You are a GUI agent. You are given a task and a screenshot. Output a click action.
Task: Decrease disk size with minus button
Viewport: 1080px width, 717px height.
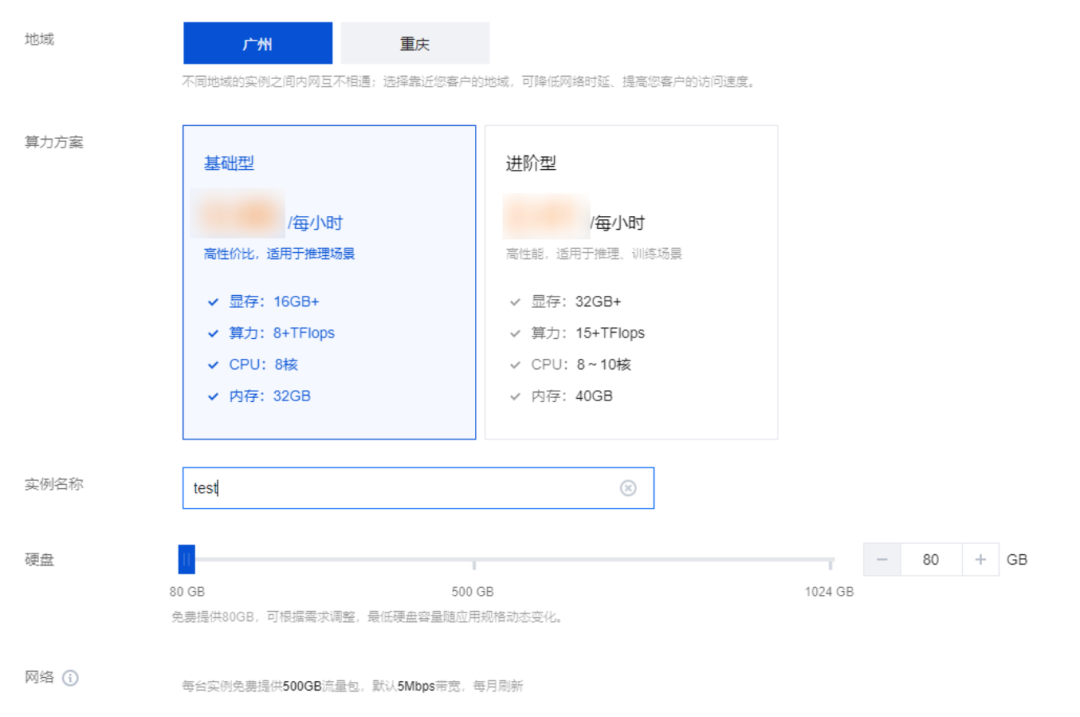pos(882,560)
